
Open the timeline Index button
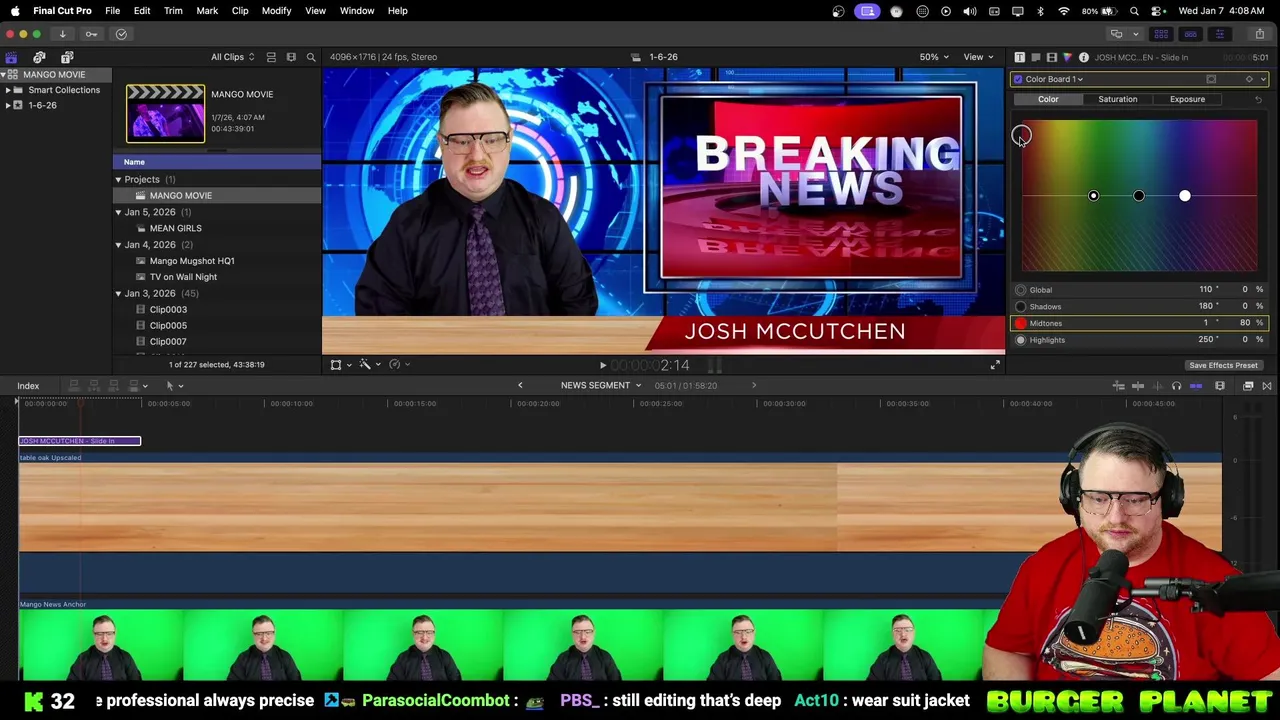28,386
